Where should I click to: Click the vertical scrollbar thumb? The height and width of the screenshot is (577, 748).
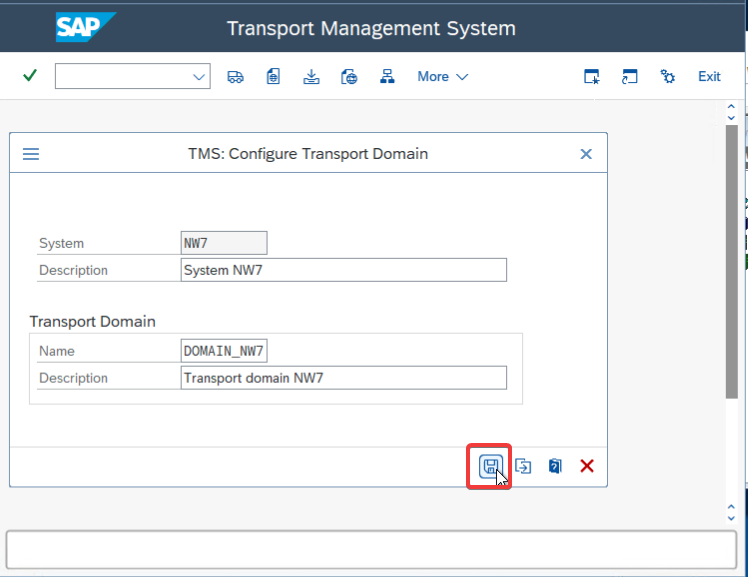(731, 261)
